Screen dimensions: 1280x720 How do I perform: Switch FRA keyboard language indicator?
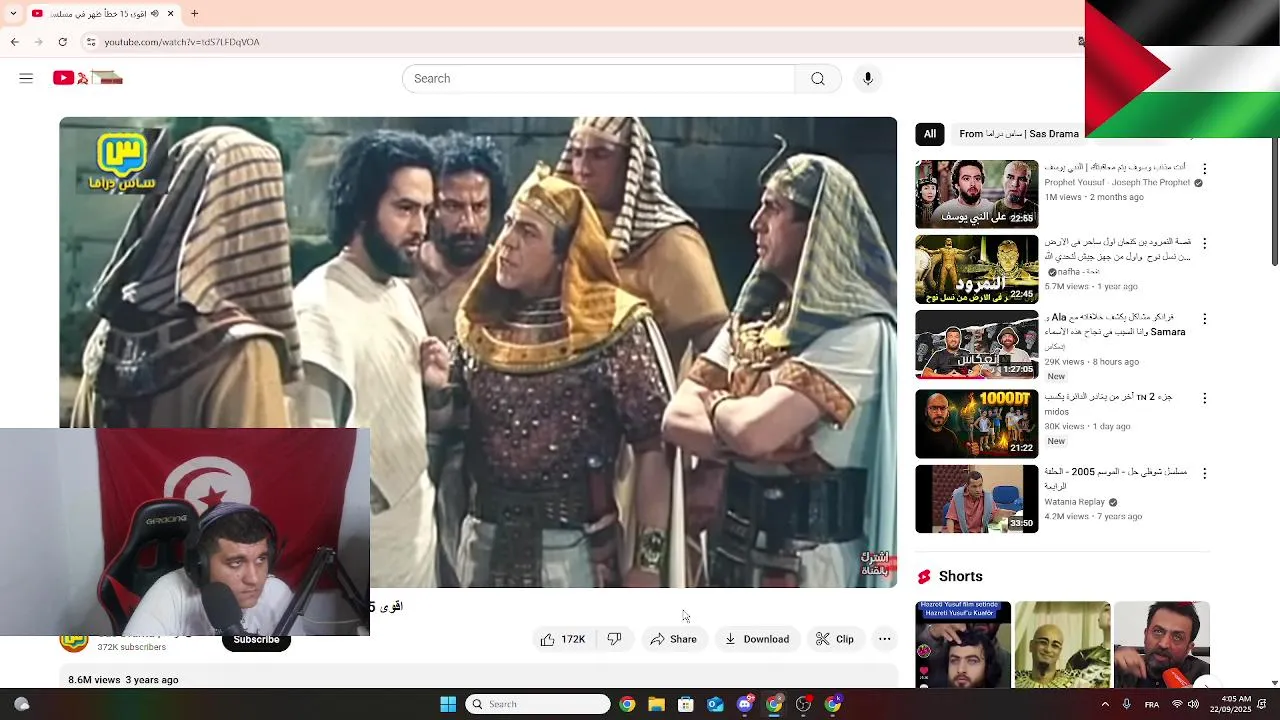click(x=1152, y=704)
